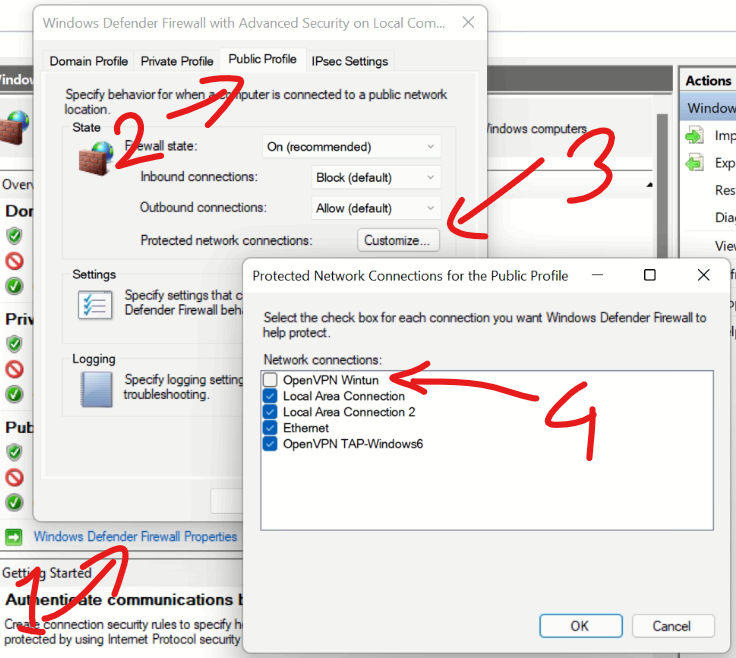
Task: Minimize the Protected Network Connections dialog
Action: (598, 275)
